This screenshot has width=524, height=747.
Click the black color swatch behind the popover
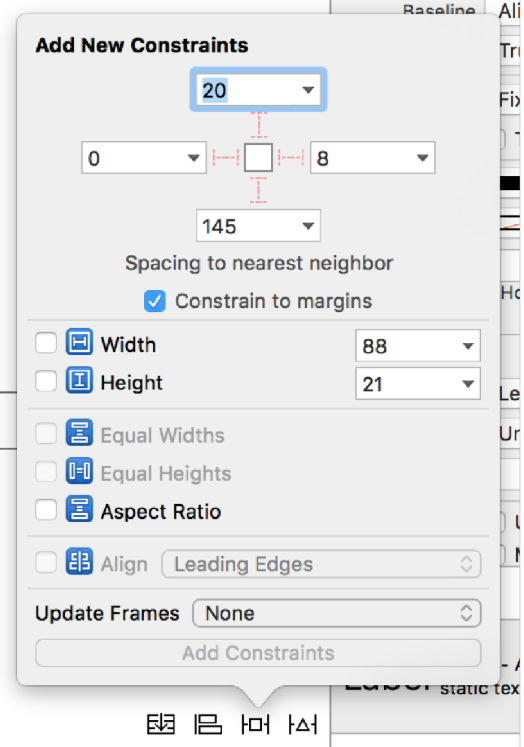tap(510, 183)
